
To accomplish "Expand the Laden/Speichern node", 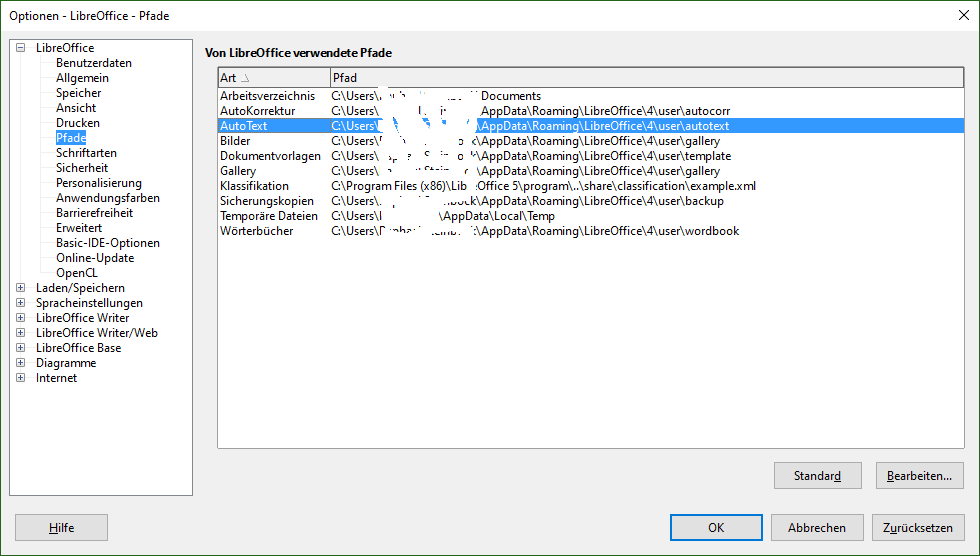I will point(21,287).
